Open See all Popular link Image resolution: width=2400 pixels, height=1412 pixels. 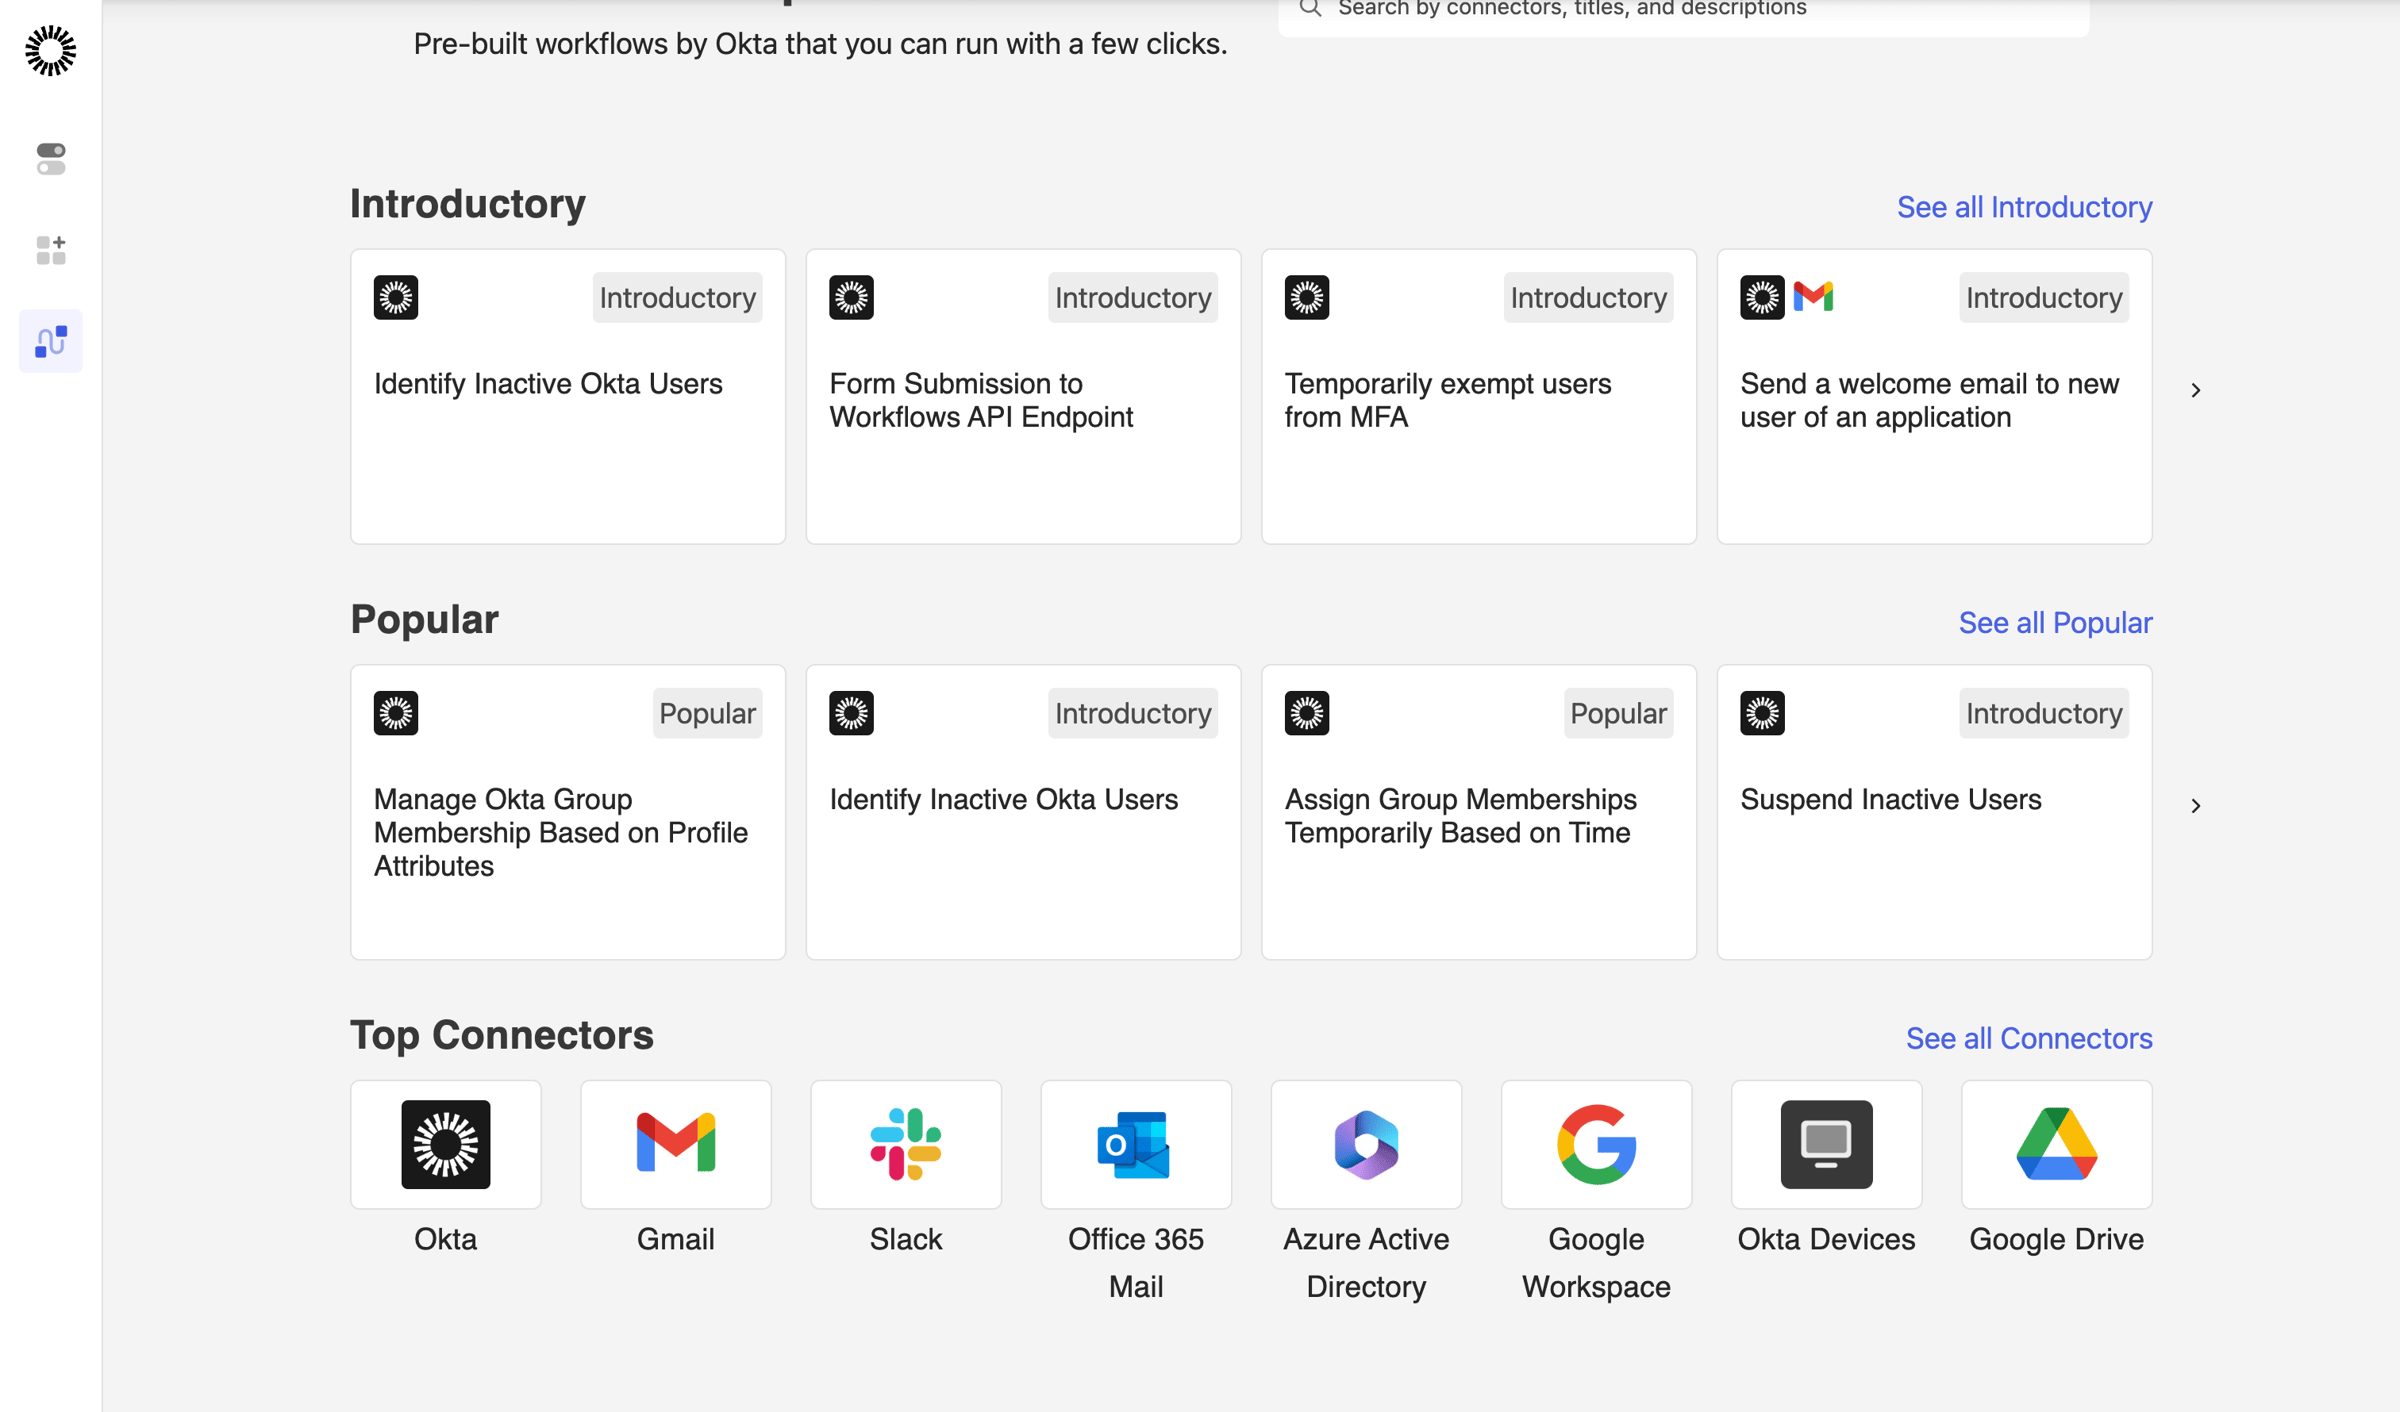[x=2056, y=623]
